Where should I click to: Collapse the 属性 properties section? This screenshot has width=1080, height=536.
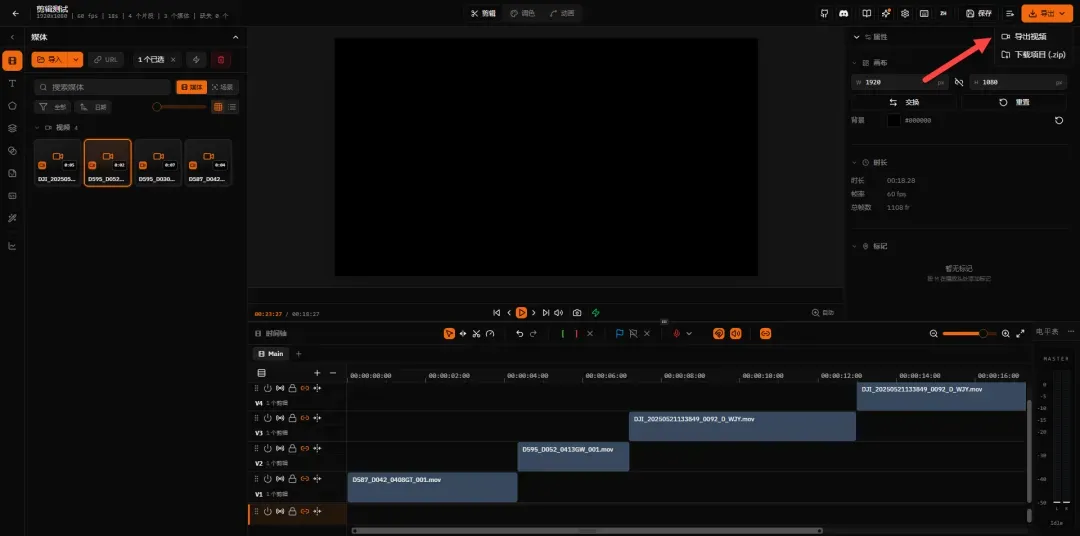tap(856, 37)
